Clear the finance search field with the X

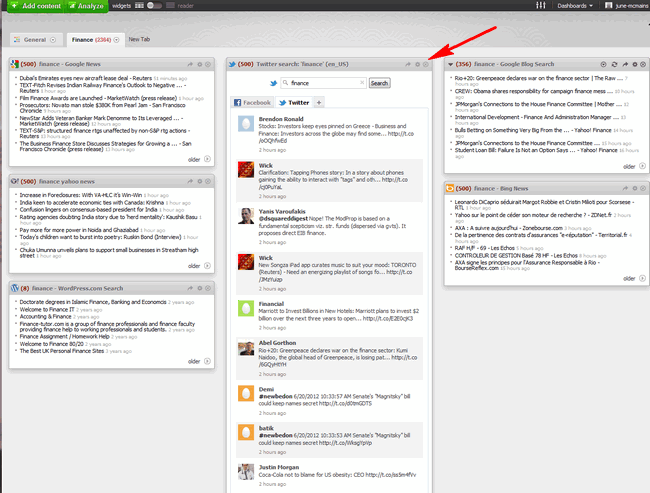[x=362, y=83]
